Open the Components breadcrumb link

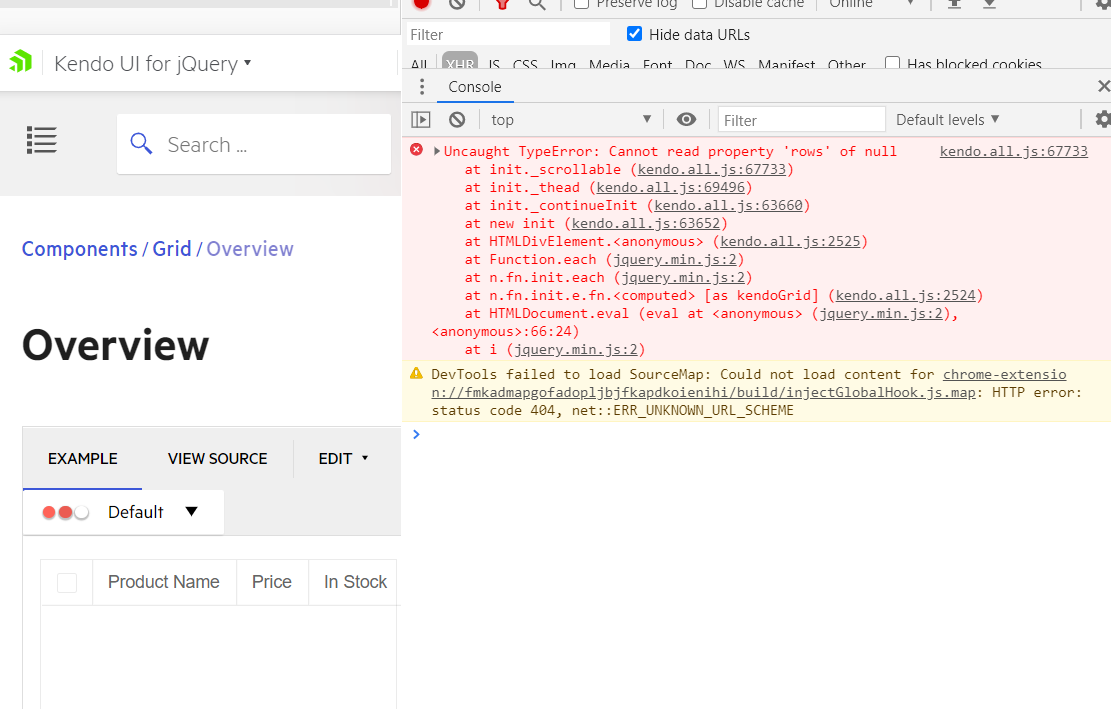[x=80, y=249]
